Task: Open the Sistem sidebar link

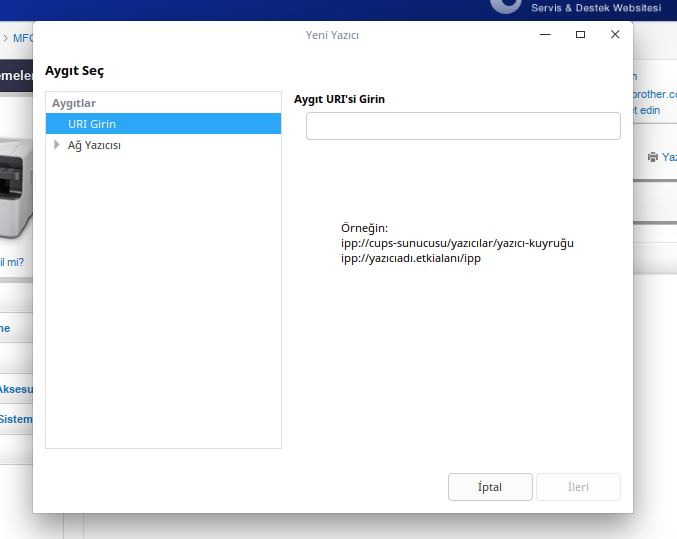Action: [16, 419]
